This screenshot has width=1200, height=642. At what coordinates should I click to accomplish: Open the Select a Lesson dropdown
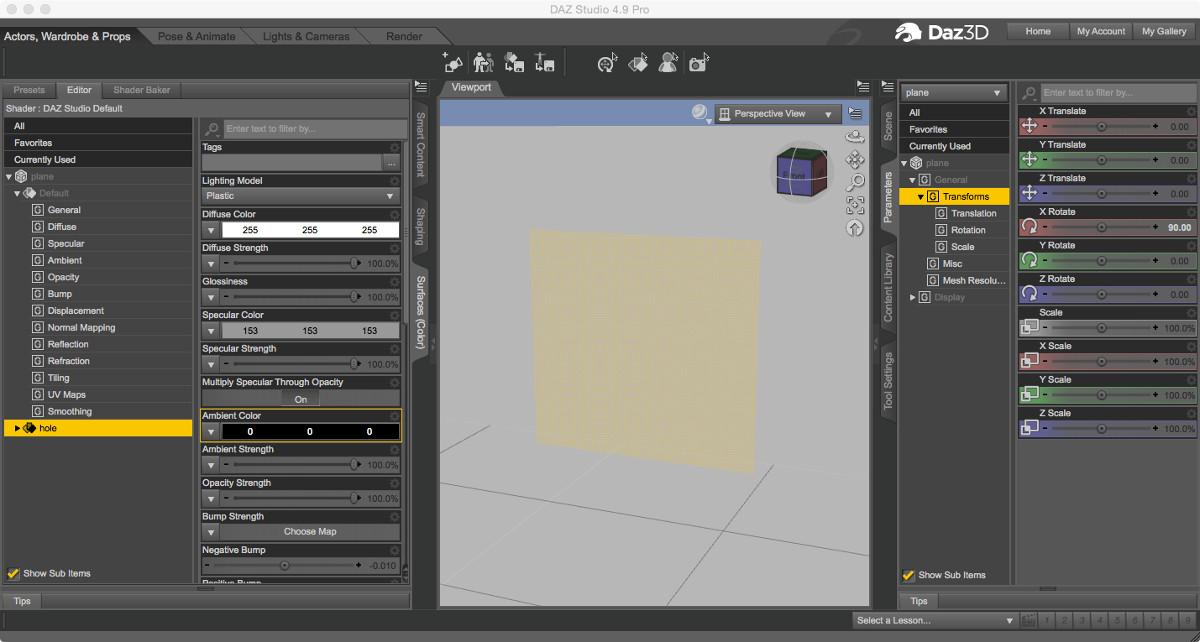coord(934,620)
